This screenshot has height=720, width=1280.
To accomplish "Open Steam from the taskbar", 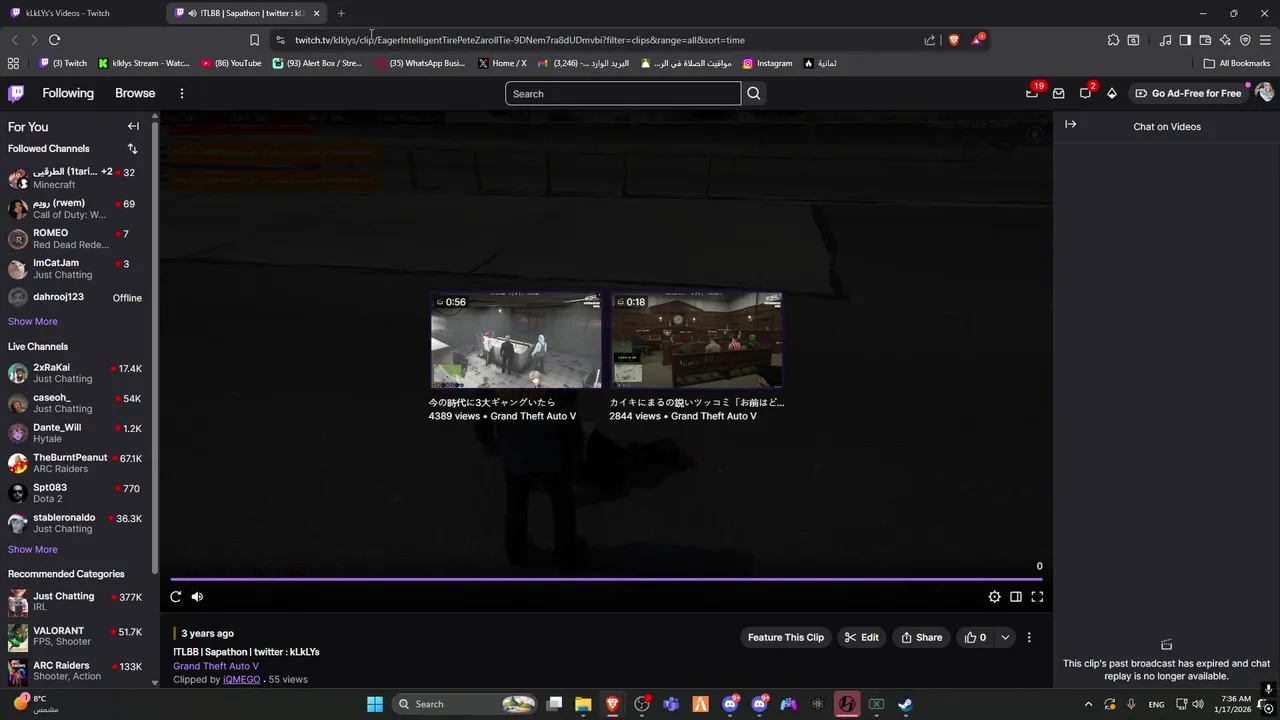I will [x=905, y=704].
